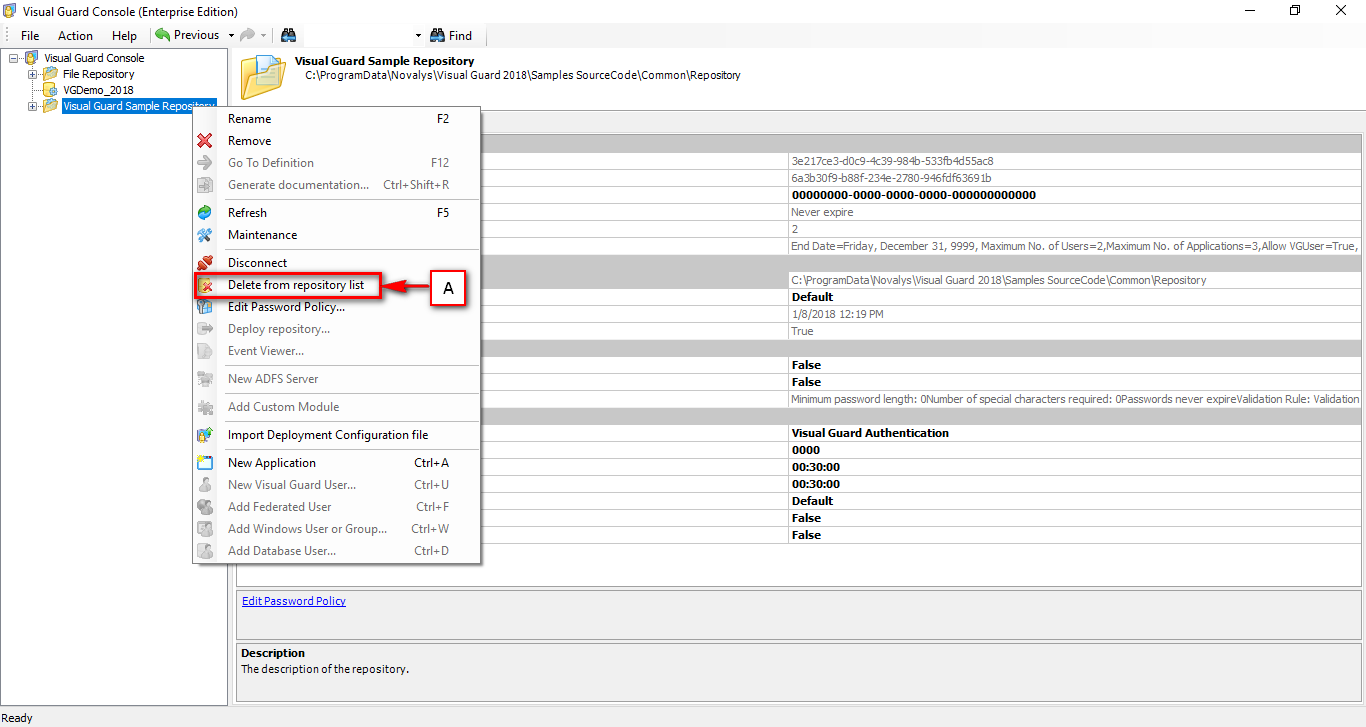Select Import Deployment Configuration file entry
Viewport: 1366px width, 727px height.
click(337, 435)
